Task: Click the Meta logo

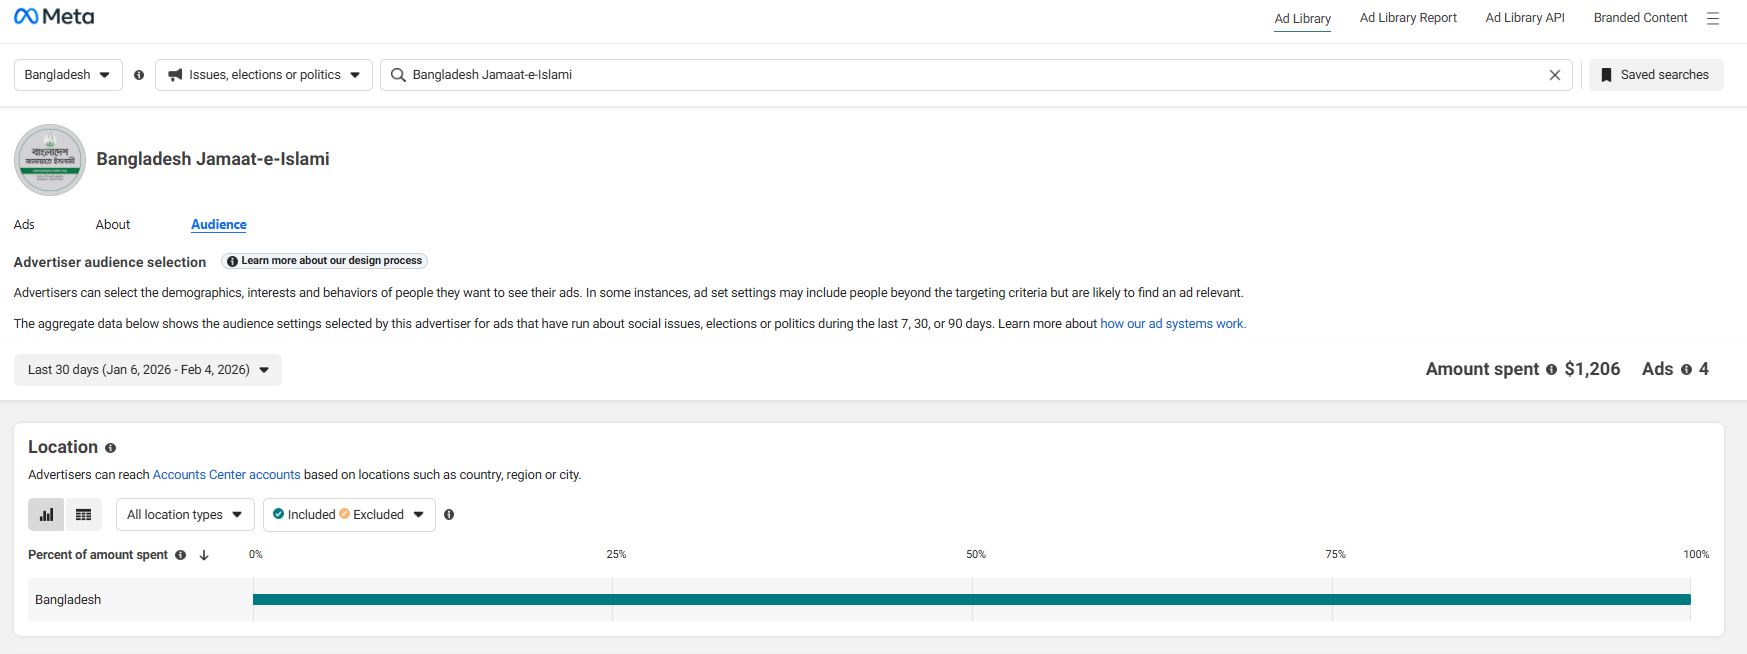Action: click(x=54, y=17)
